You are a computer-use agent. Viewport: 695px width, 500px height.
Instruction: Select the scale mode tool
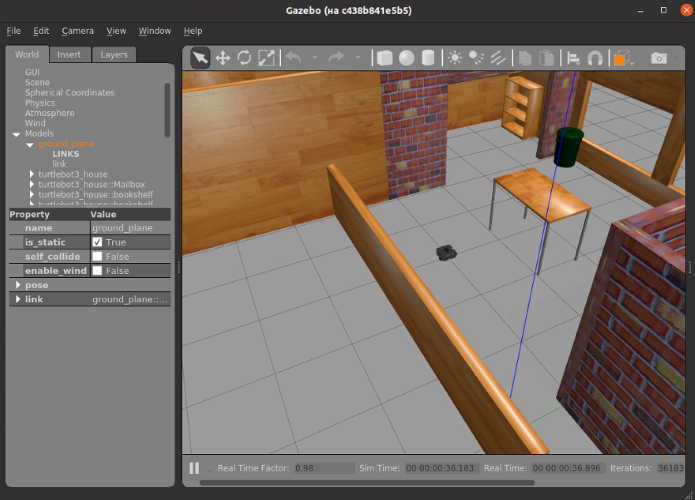pyautogui.click(x=266, y=58)
